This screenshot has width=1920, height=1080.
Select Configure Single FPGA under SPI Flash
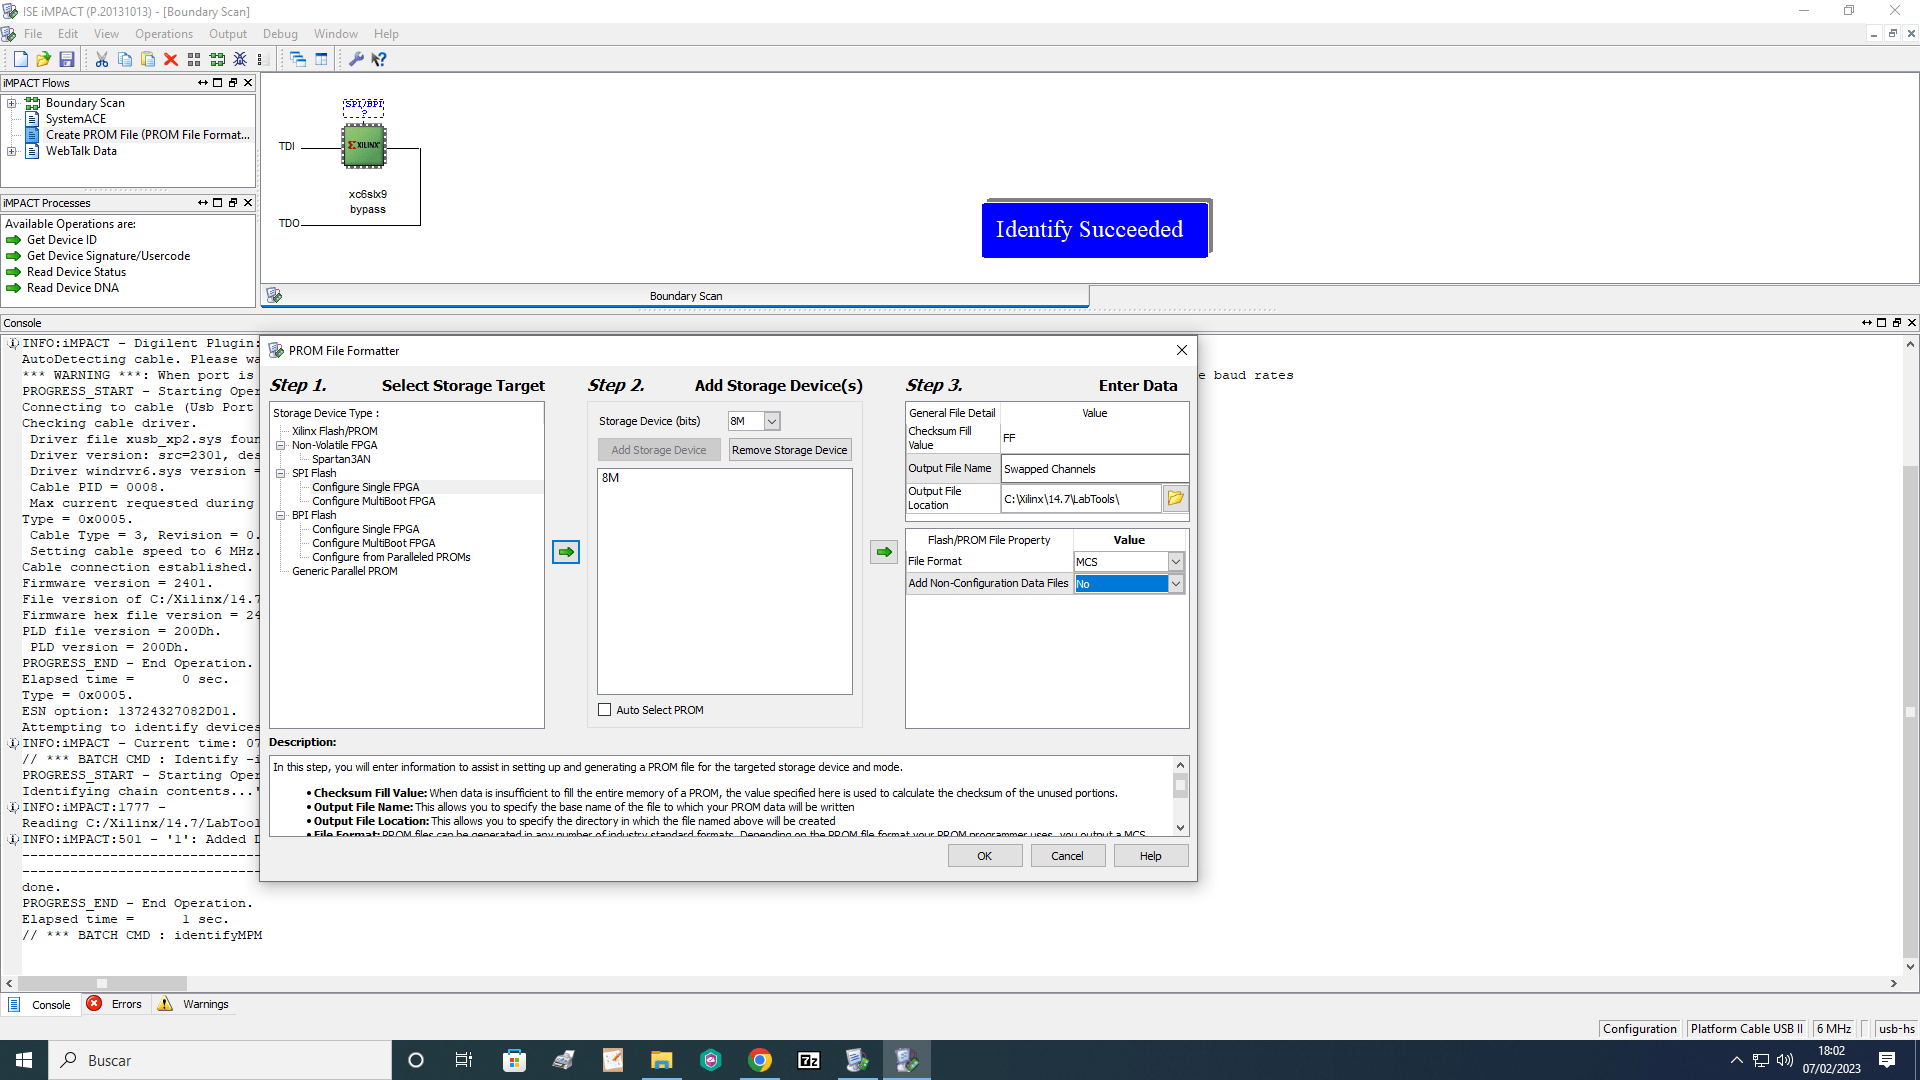(x=366, y=488)
